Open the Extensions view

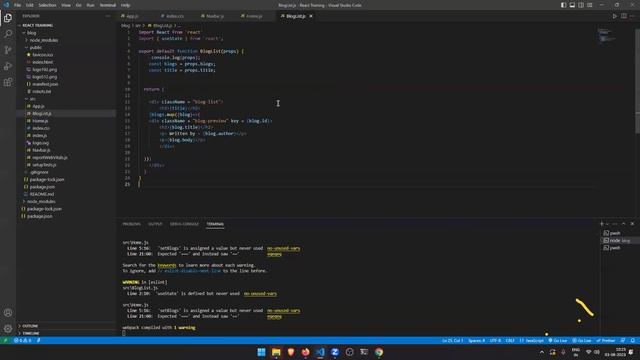8,82
